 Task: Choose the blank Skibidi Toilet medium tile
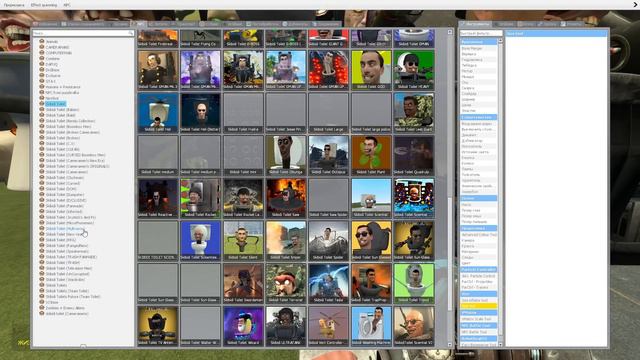click(158, 156)
